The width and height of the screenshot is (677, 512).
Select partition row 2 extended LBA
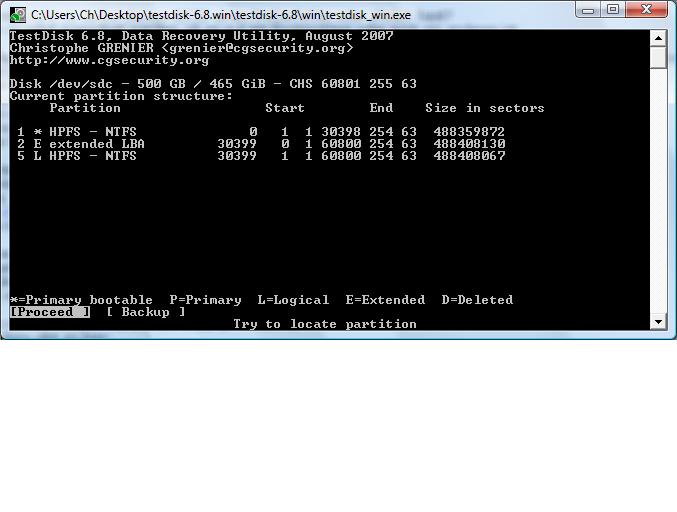point(261,144)
